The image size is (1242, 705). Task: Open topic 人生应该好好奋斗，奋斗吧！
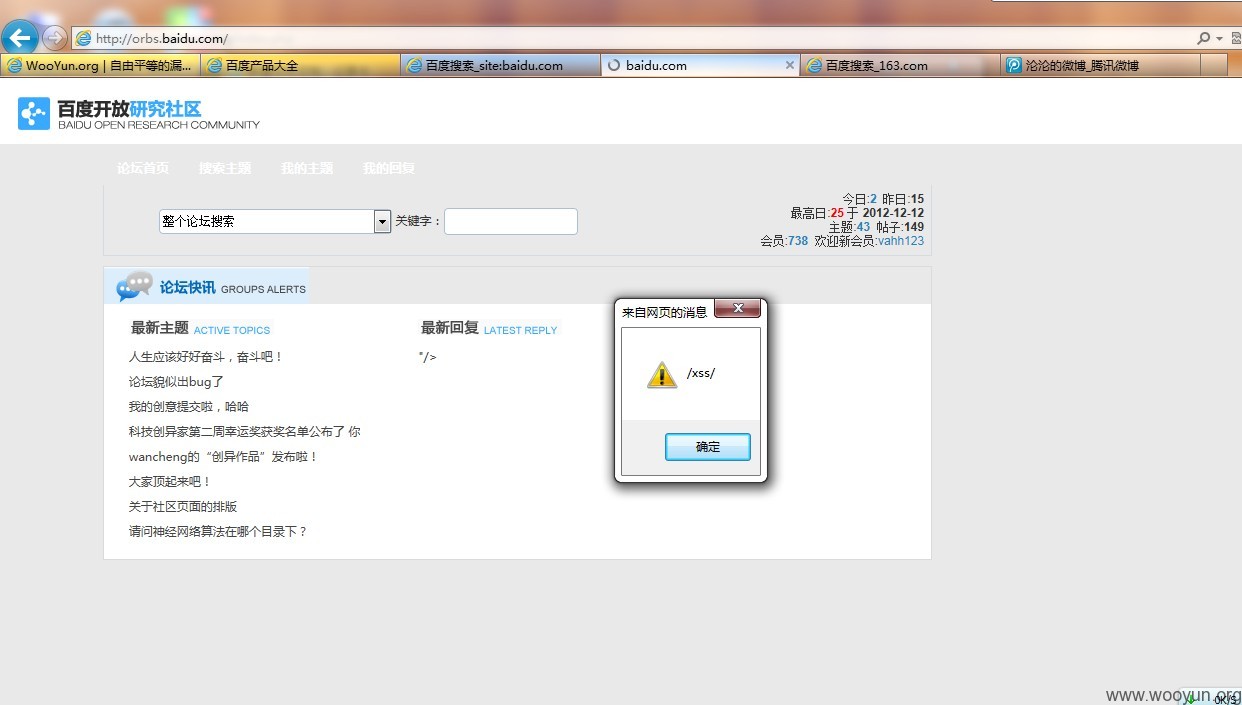pos(206,357)
